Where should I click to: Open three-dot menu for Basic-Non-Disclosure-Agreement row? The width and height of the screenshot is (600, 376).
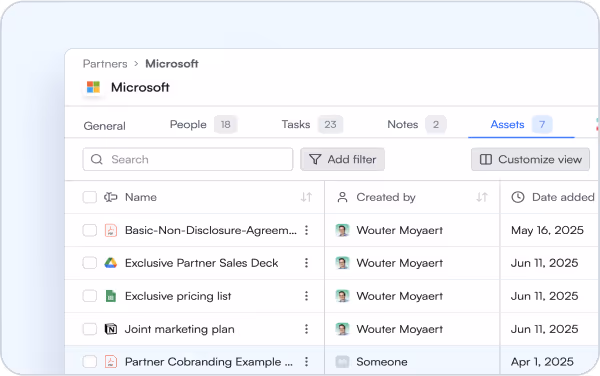pyautogui.click(x=307, y=230)
